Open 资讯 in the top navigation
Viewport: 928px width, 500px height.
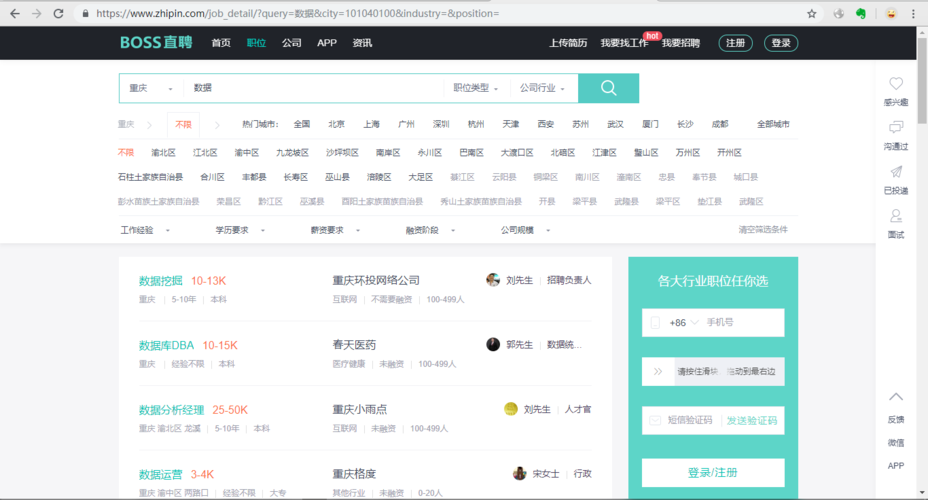click(x=362, y=43)
